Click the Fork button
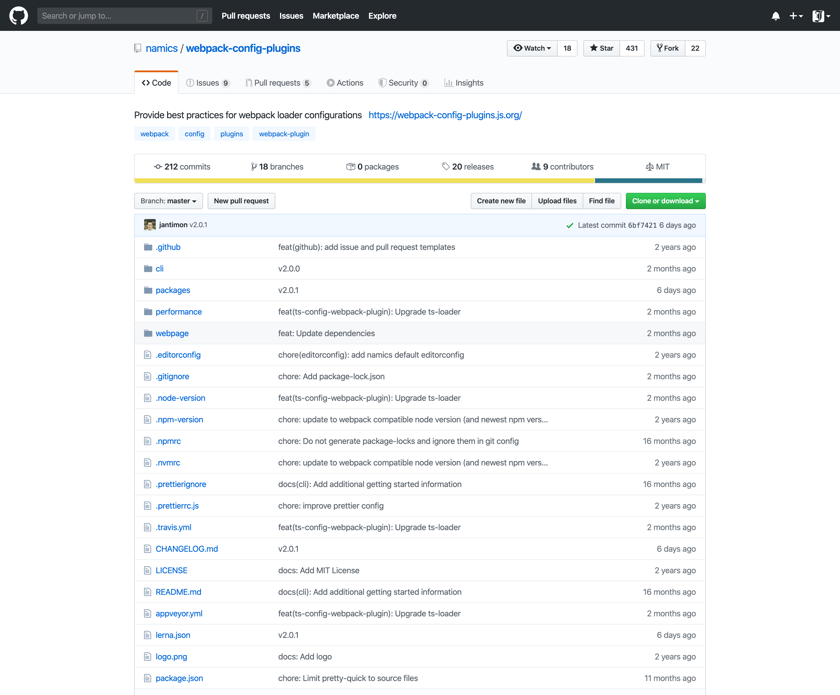Image resolution: width=840 pixels, height=695 pixels. pos(668,48)
